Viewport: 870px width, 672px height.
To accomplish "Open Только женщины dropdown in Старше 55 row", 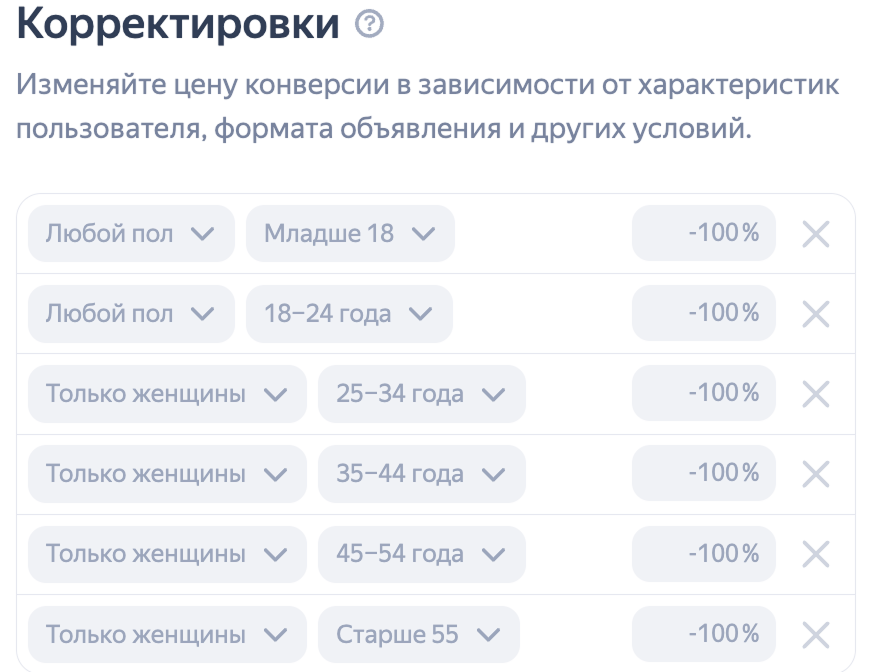I will coord(167,634).
